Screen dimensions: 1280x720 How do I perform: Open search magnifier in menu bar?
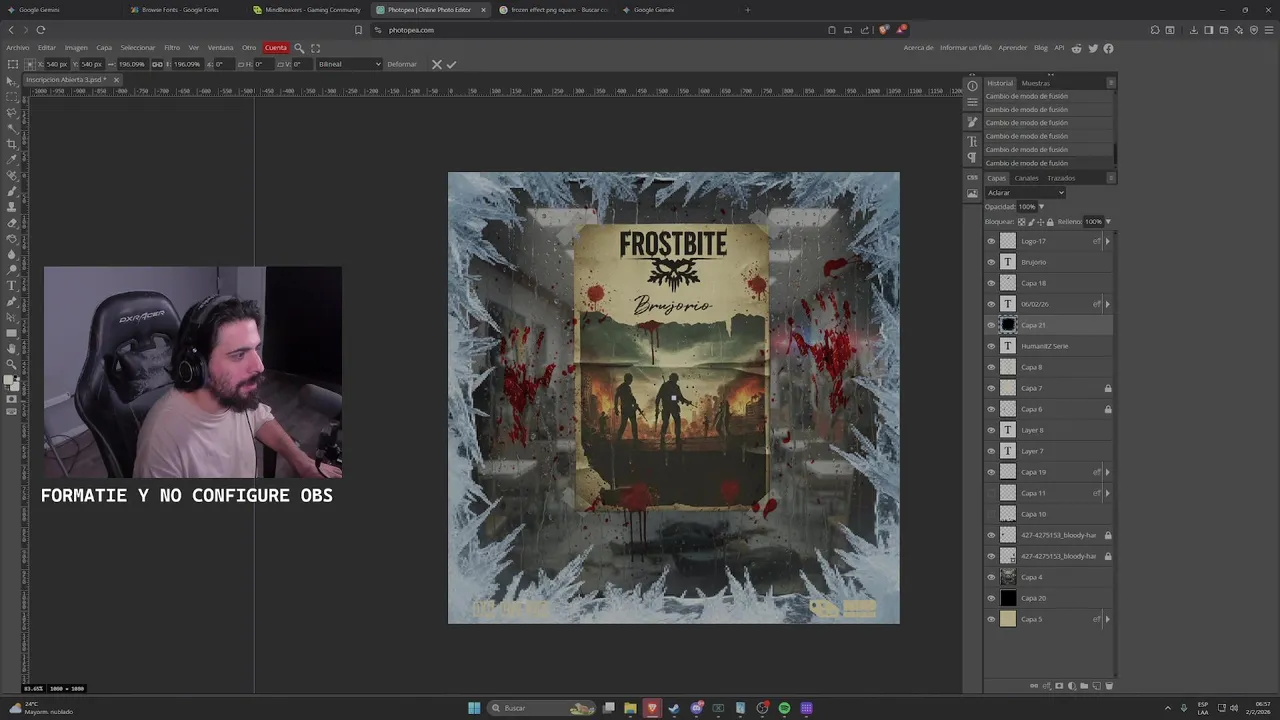coord(299,48)
